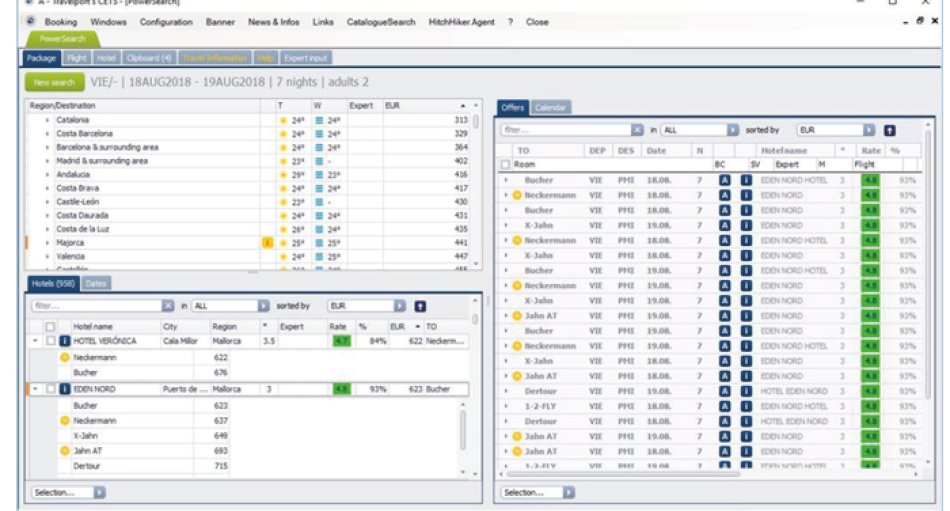Click the New search button
The height and width of the screenshot is (511, 950).
[54, 82]
